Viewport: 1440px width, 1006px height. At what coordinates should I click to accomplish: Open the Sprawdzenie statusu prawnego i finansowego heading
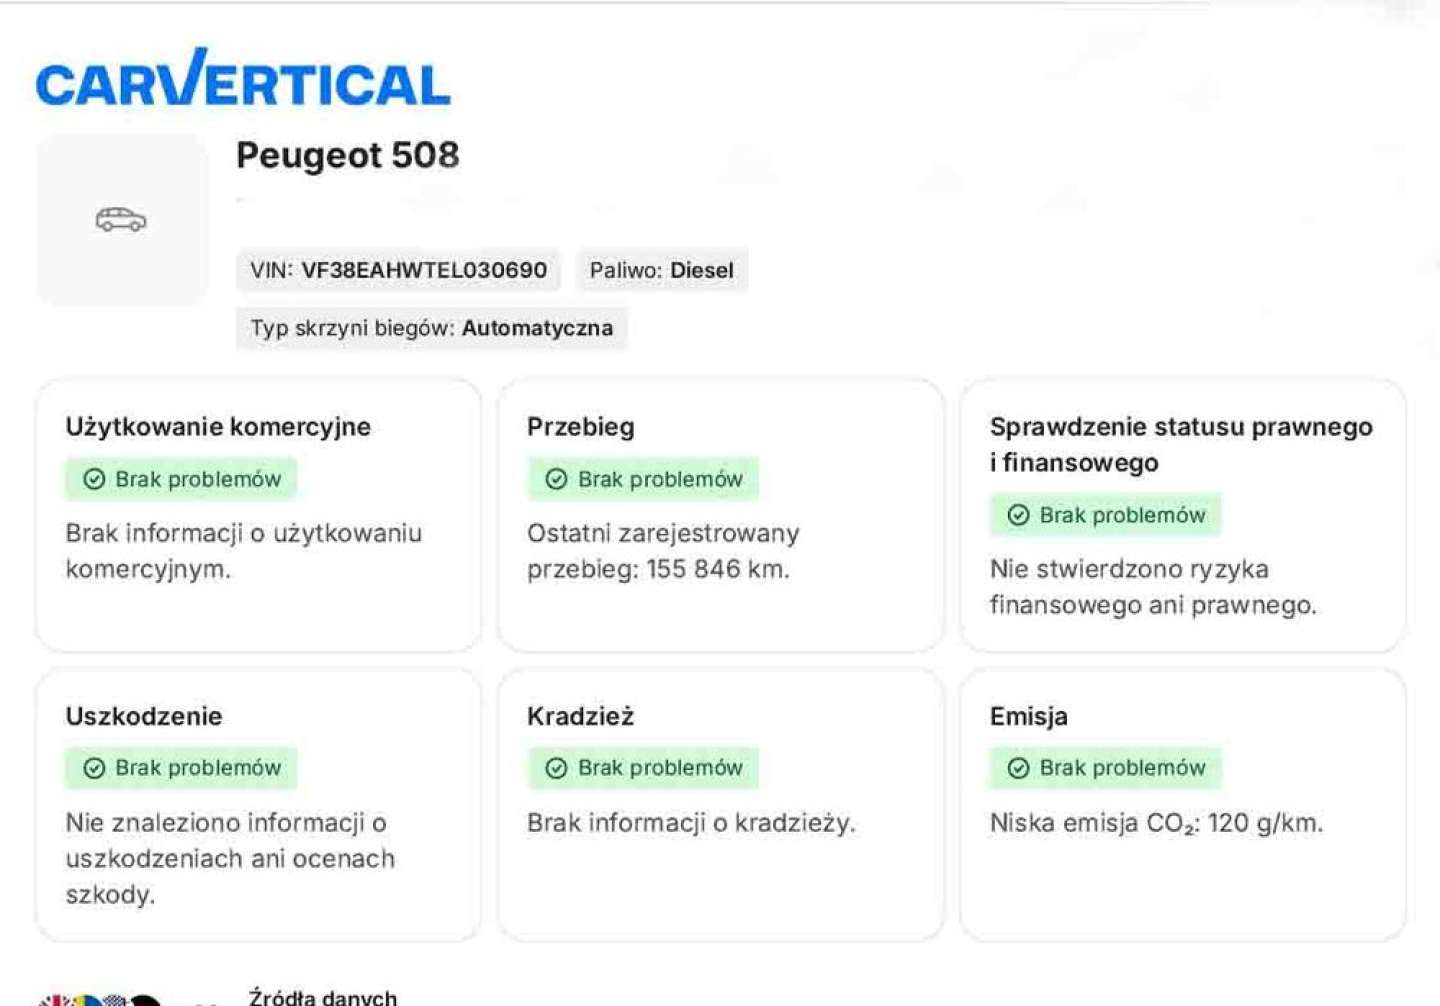pyautogui.click(x=1180, y=444)
